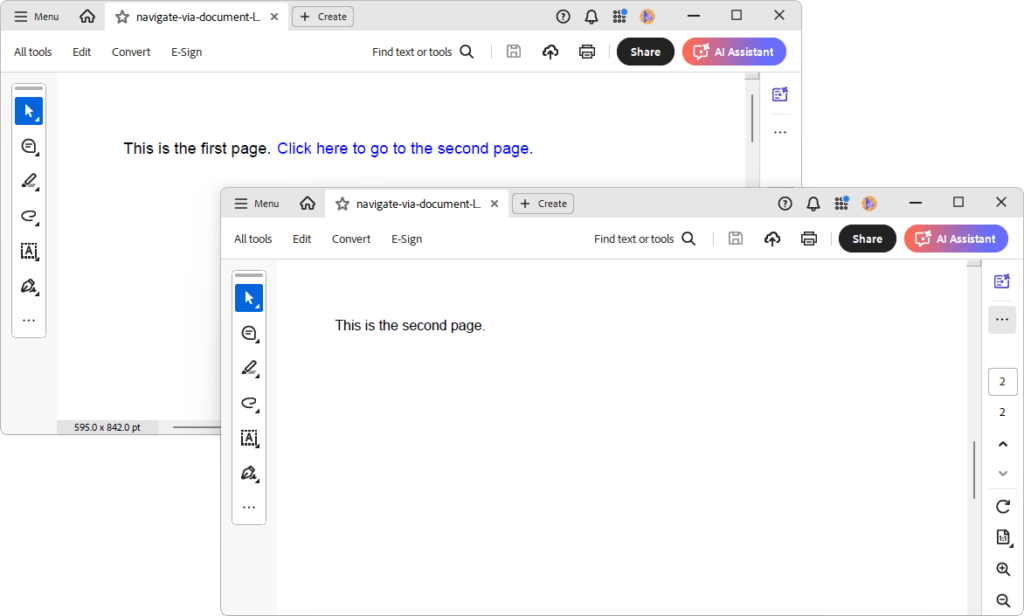Go to the previous page with the up chevron
1024x616 pixels.
1002,443
